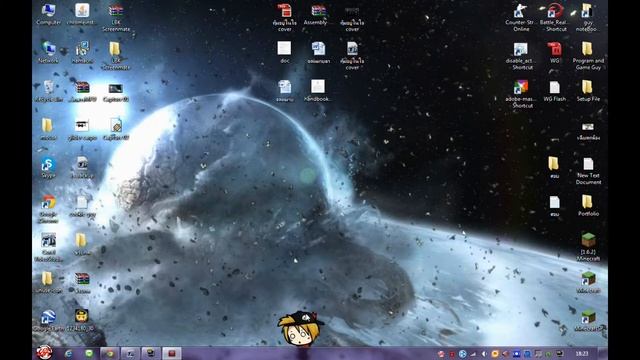The height and width of the screenshot is (360, 640).
Task: Switch to the Chrome taskbar window
Action: click(x=110, y=353)
